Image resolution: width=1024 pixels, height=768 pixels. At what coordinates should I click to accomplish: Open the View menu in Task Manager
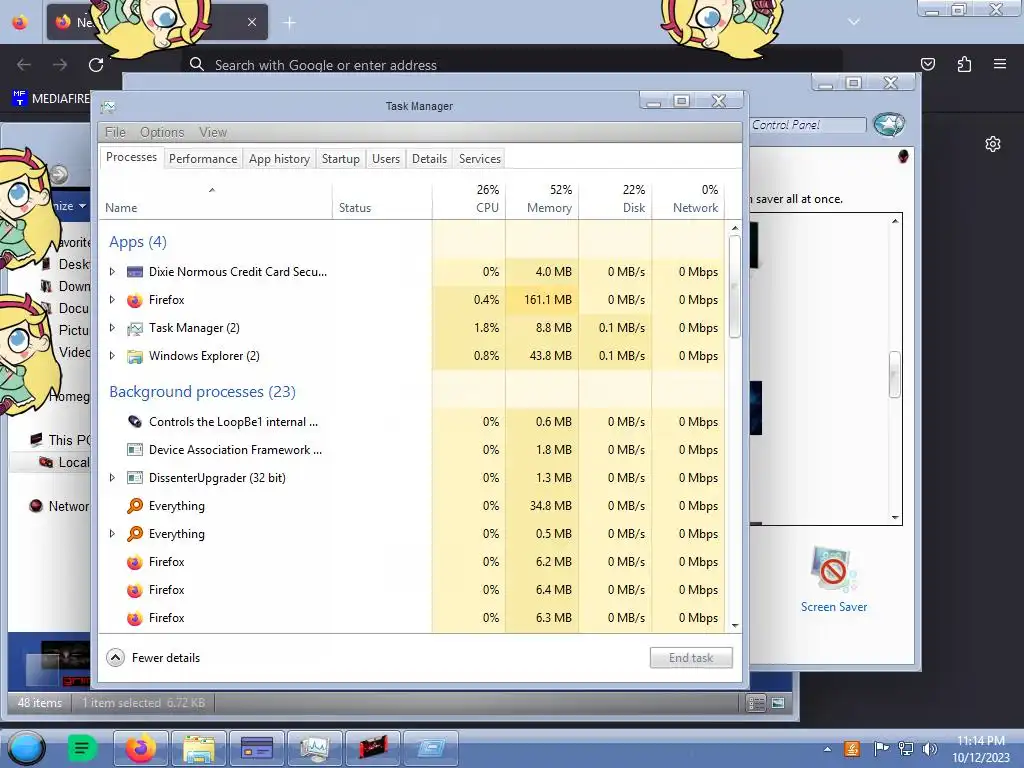213,132
